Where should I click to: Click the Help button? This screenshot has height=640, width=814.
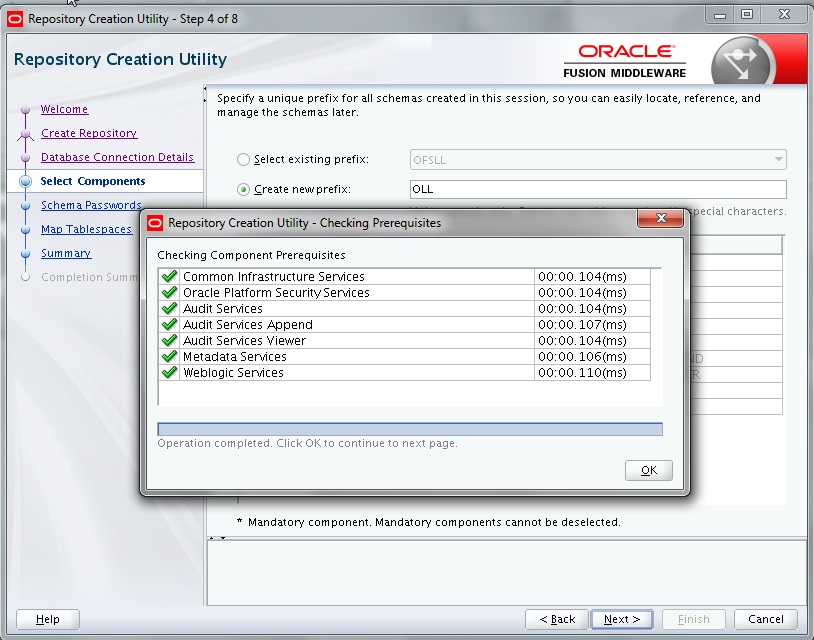(48, 619)
